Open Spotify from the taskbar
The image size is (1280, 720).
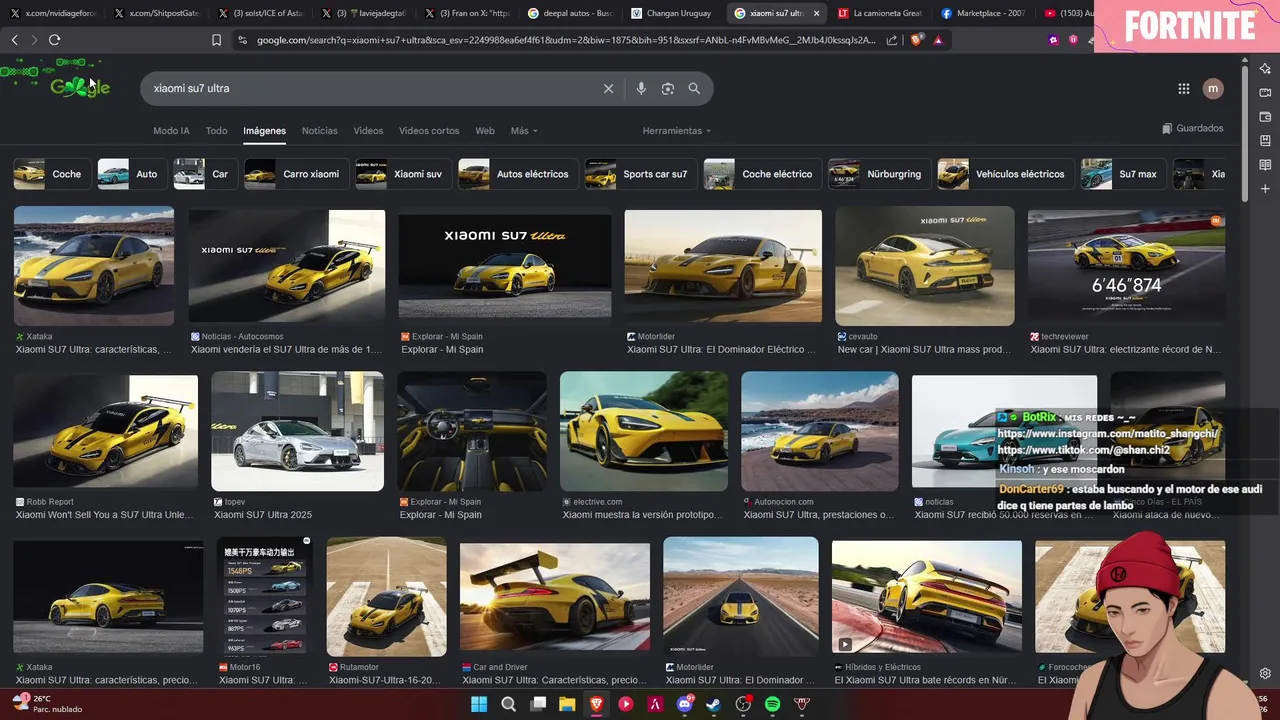772,704
